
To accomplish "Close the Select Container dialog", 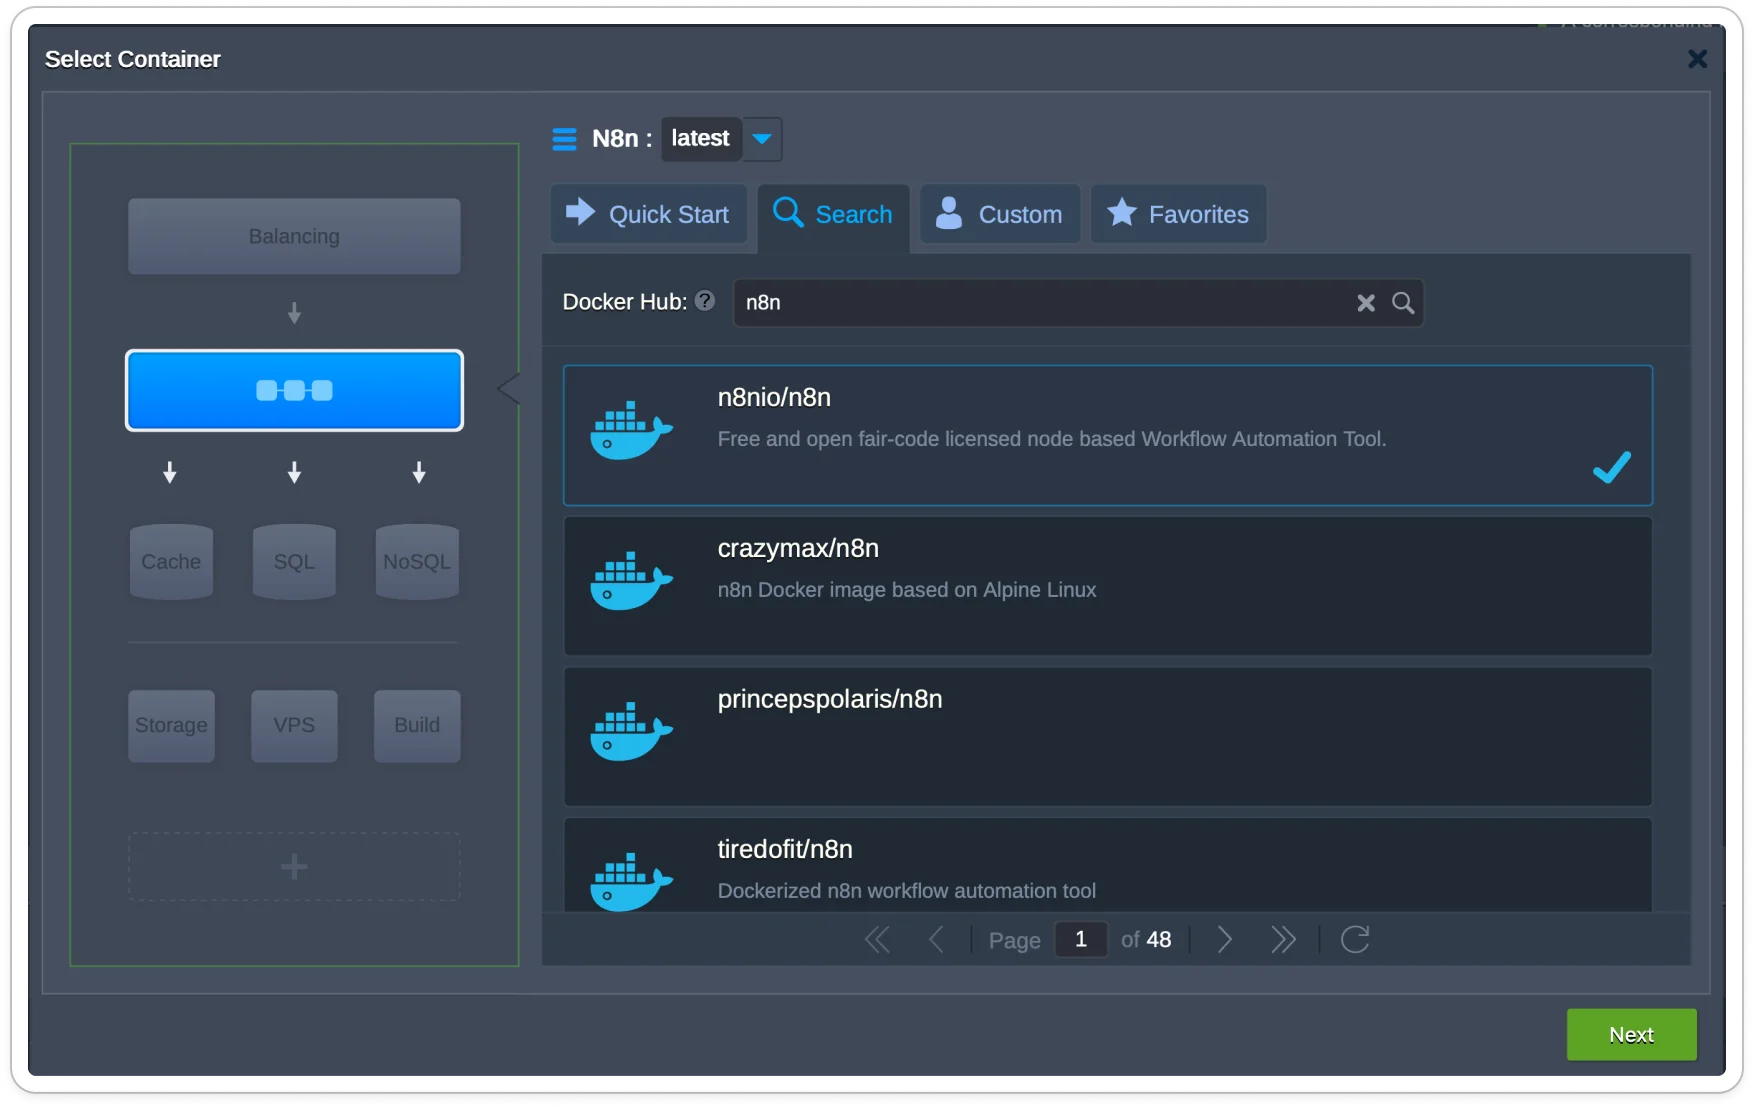I will pos(1697,59).
